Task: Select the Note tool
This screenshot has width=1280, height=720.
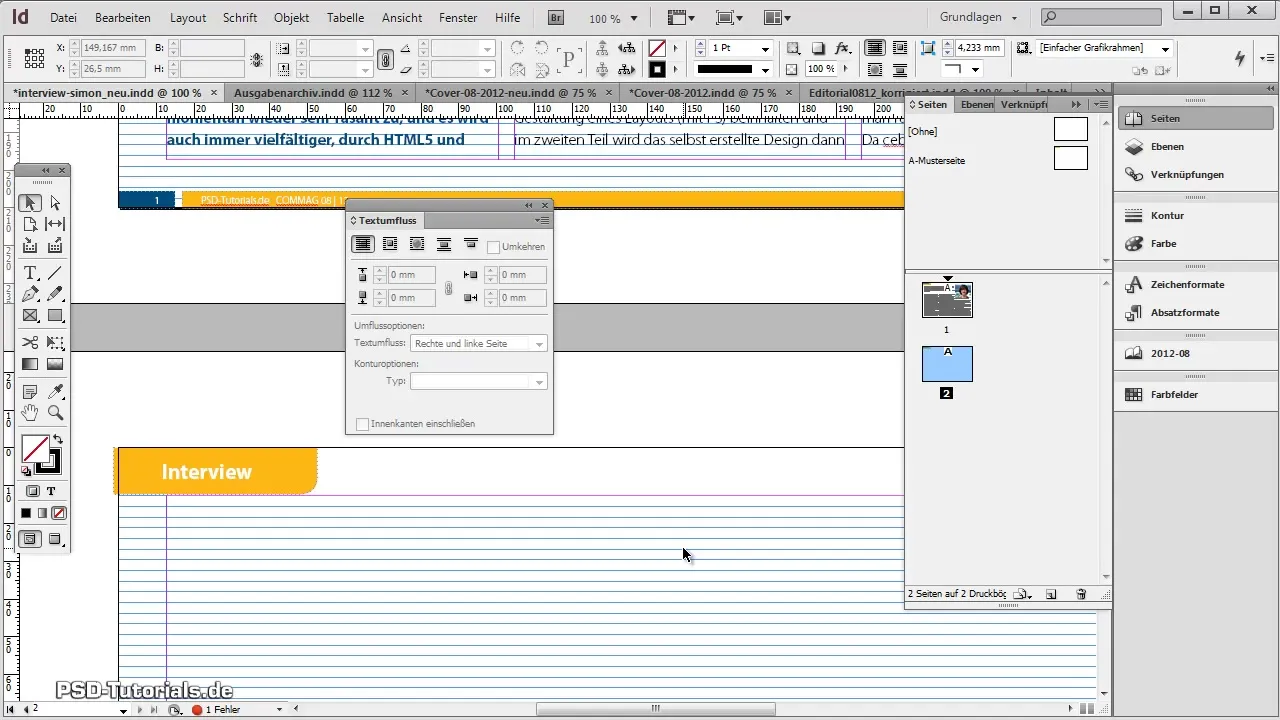Action: tap(30, 391)
